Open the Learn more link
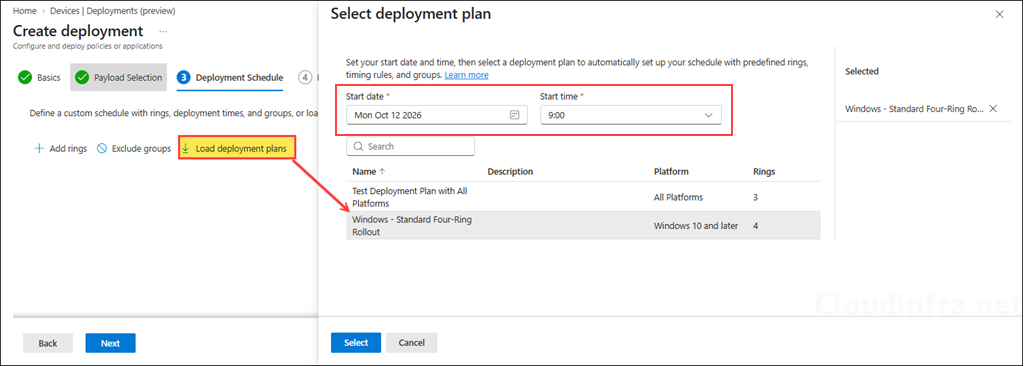1024x366 pixels. tap(466, 76)
